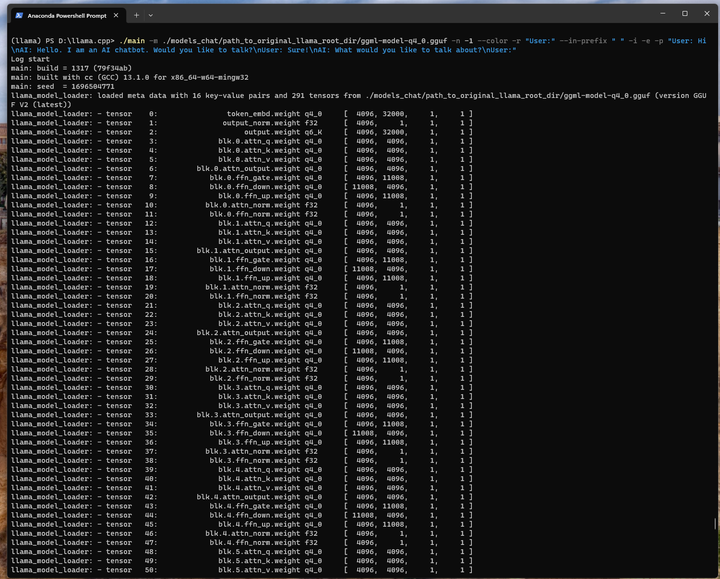720x579 pixels.
Task: Click 'blk.0.ffn_gate.weight' tensor row
Action: coord(242,178)
